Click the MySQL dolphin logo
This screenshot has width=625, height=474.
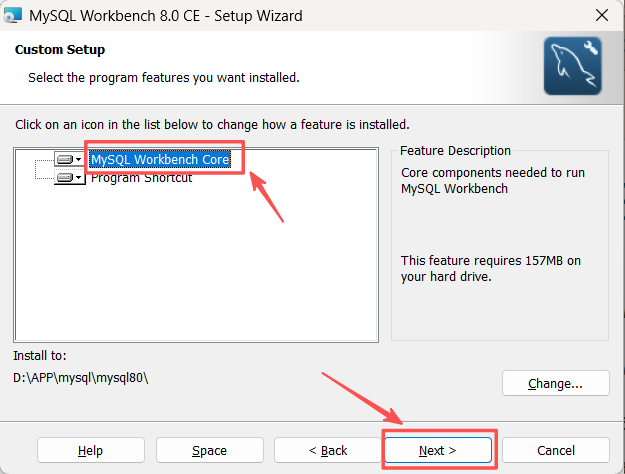point(572,66)
